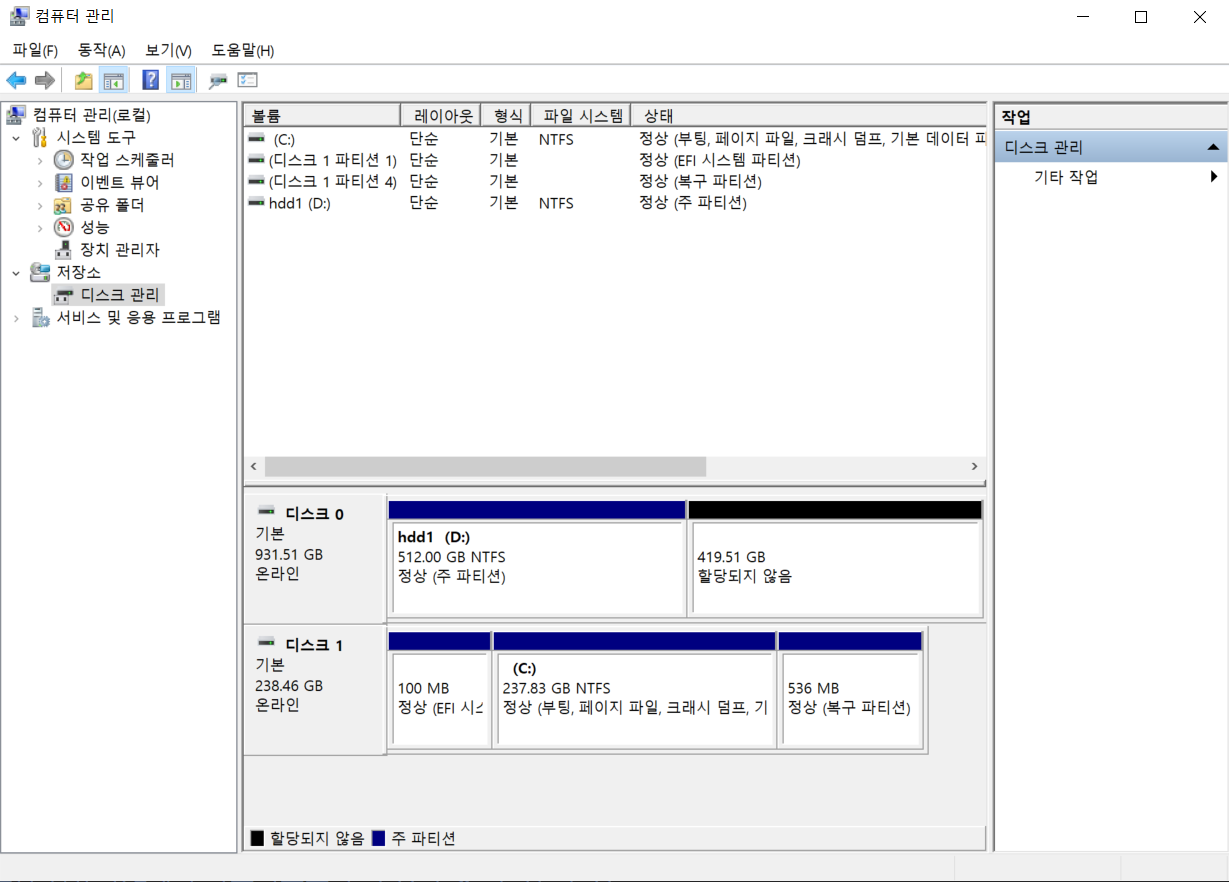The image size is (1229, 882).
Task: Expand the 작업 스케줄러 node
Action: tap(40, 160)
